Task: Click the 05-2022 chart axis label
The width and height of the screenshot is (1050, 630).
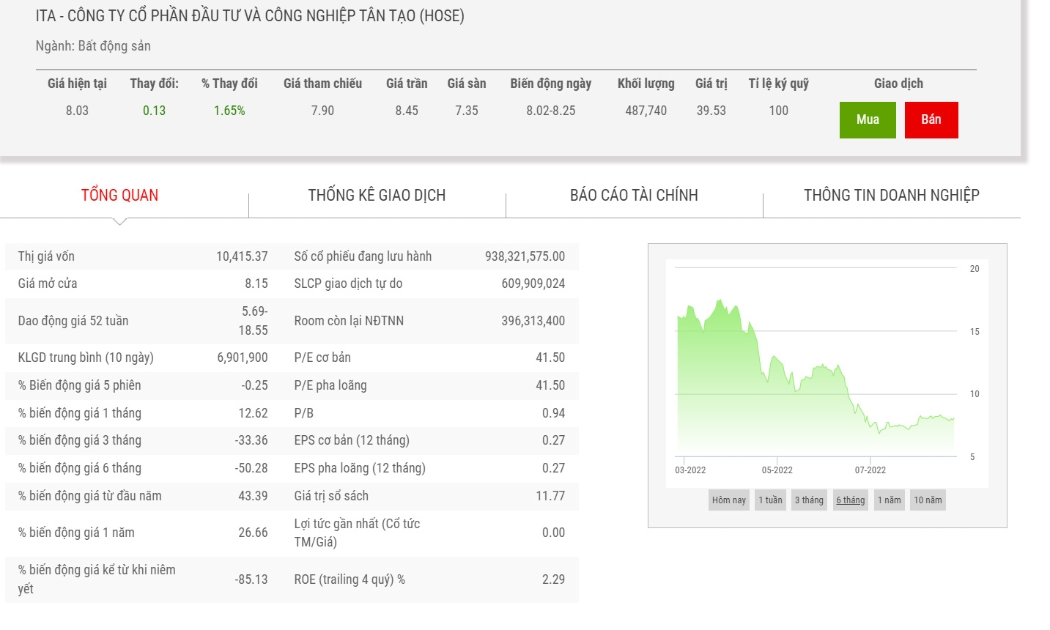Action: (x=777, y=470)
